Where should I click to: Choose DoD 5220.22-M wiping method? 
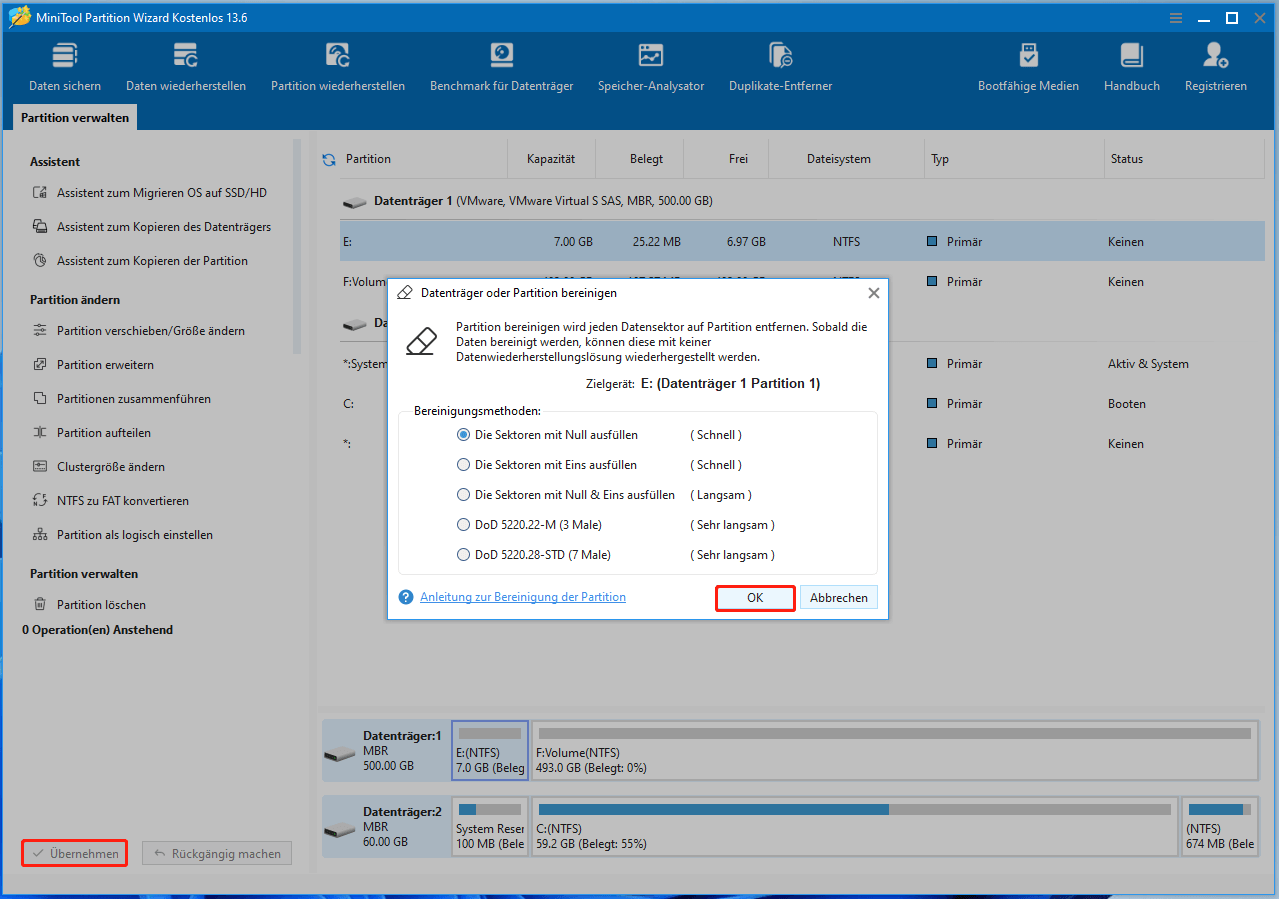tap(463, 524)
